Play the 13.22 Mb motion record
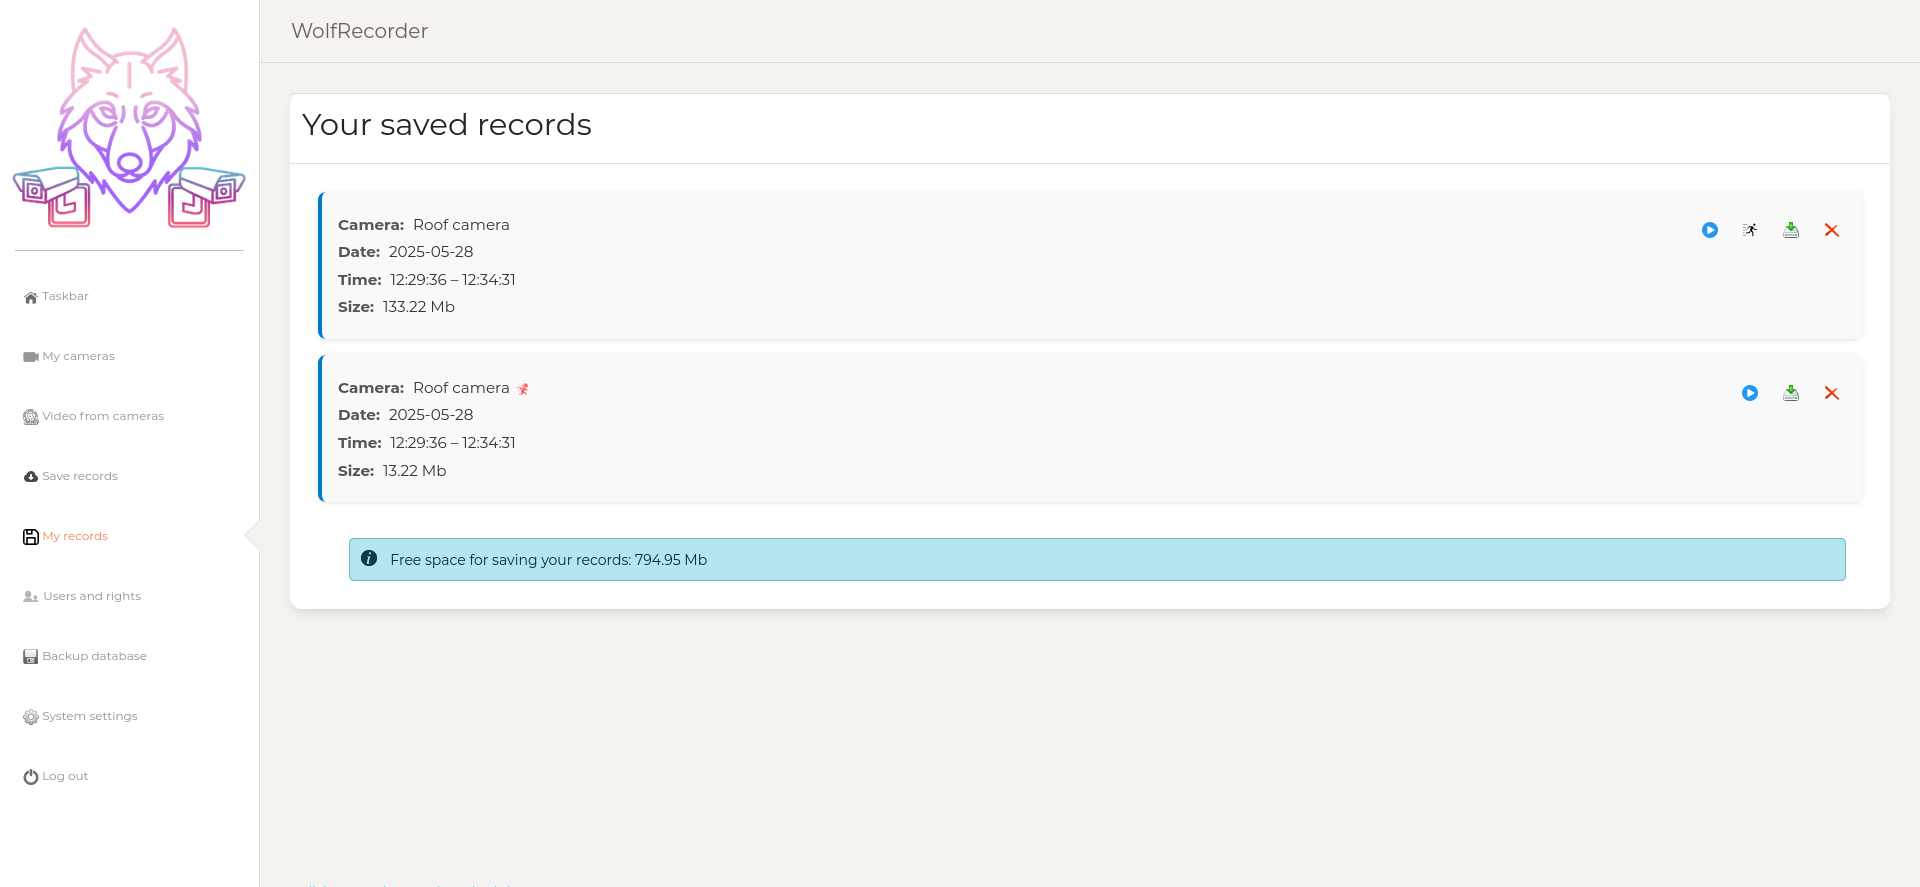1920x887 pixels. click(1749, 393)
